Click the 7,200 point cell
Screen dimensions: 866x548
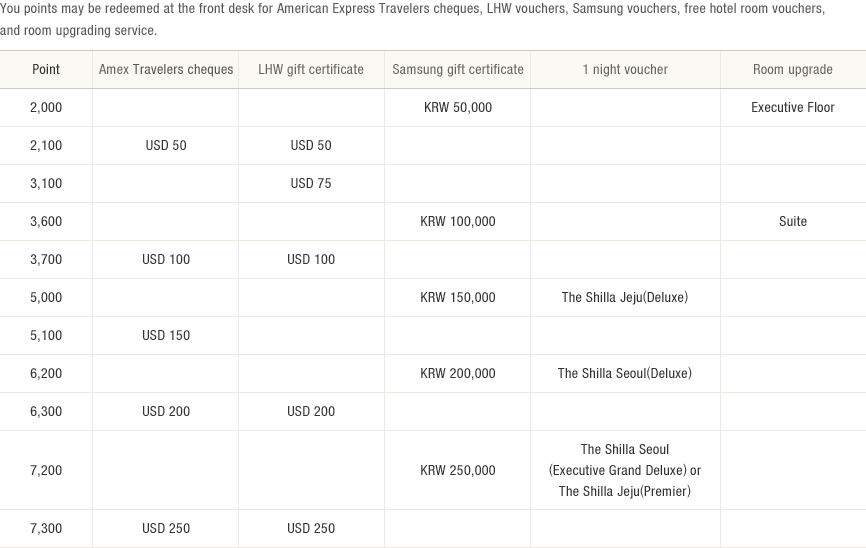46,471
